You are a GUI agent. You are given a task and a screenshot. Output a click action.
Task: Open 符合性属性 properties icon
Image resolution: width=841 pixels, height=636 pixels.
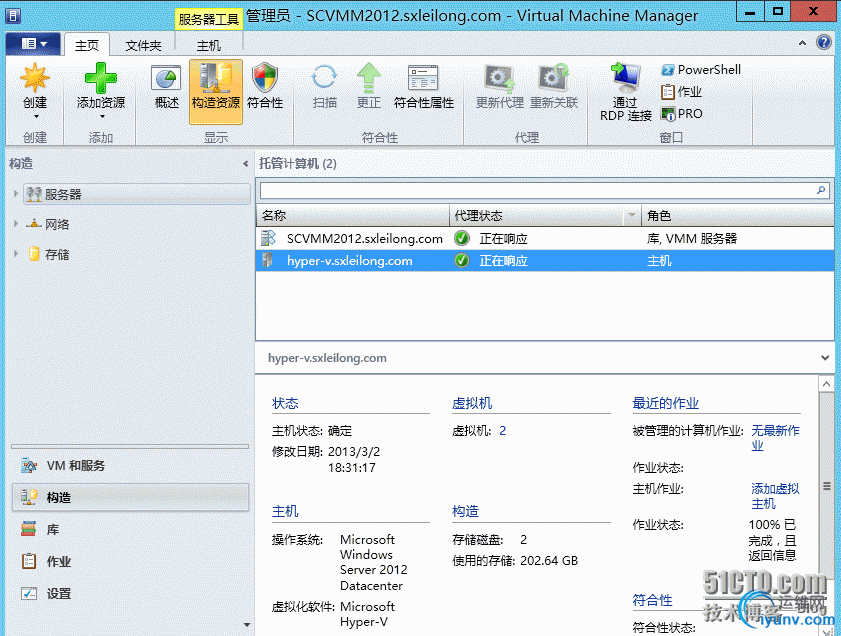423,78
